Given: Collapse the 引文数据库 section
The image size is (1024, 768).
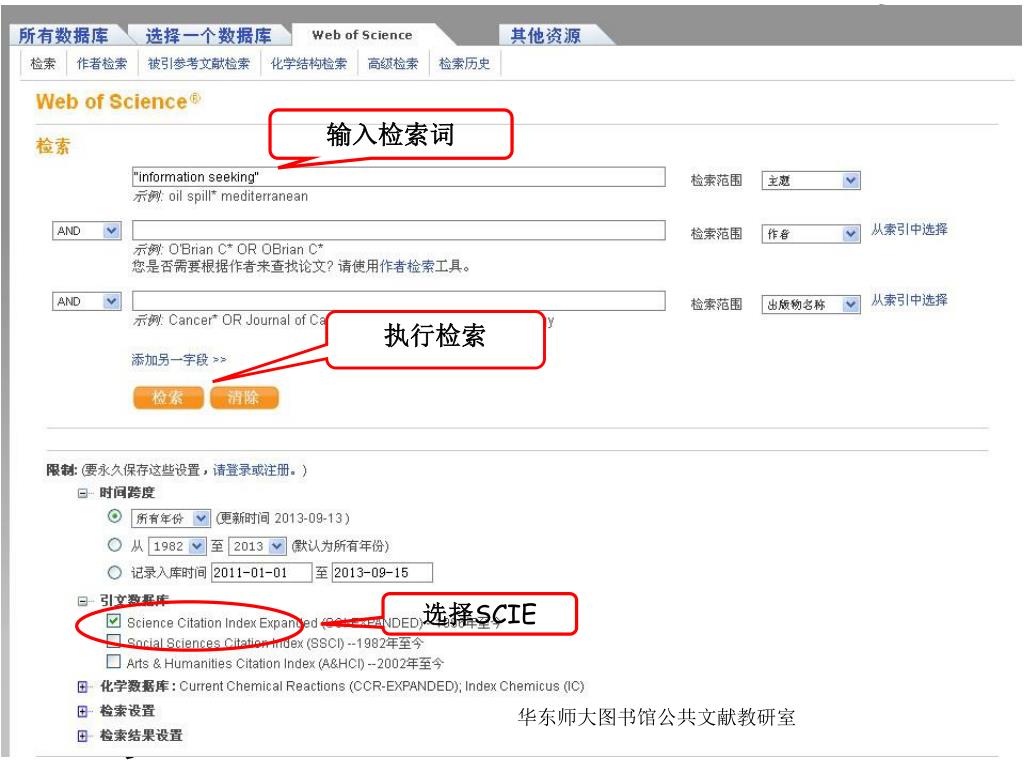Looking at the screenshot, I should [x=83, y=601].
